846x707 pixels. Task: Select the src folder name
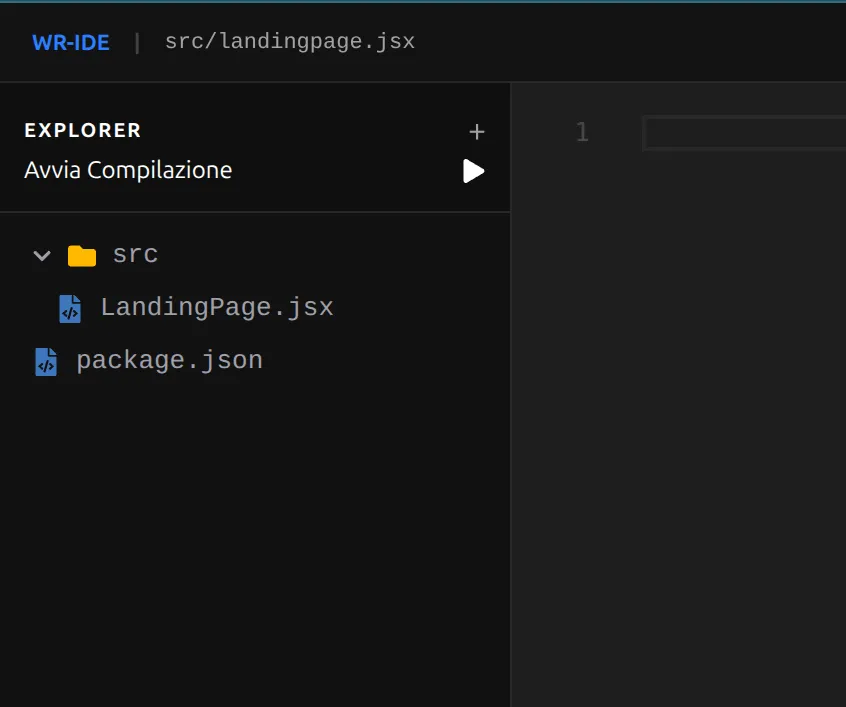tap(135, 255)
